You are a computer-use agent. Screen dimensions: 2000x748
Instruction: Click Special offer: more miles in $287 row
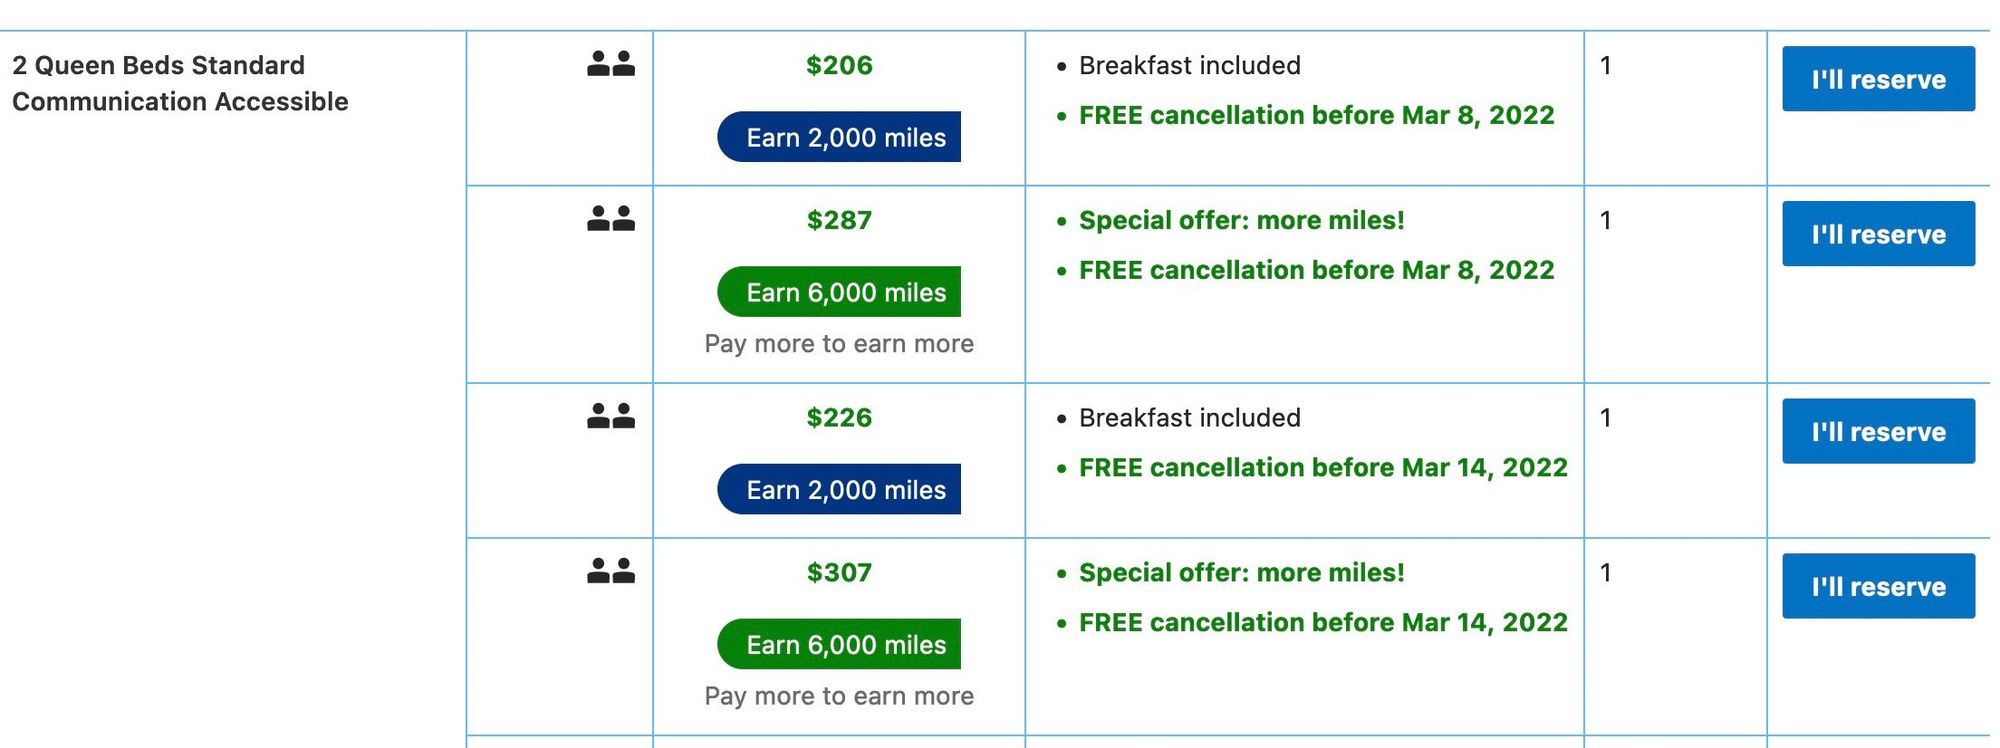tap(1241, 221)
